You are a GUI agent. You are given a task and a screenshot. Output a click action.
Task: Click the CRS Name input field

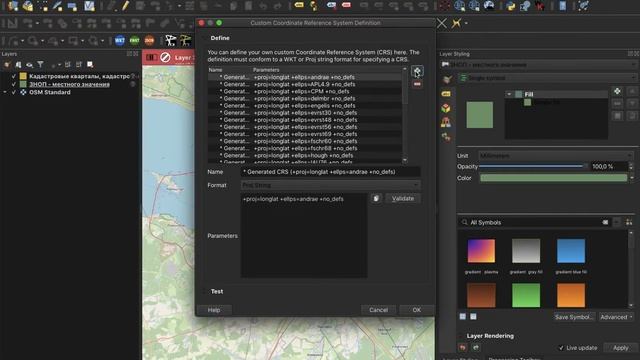click(330, 172)
